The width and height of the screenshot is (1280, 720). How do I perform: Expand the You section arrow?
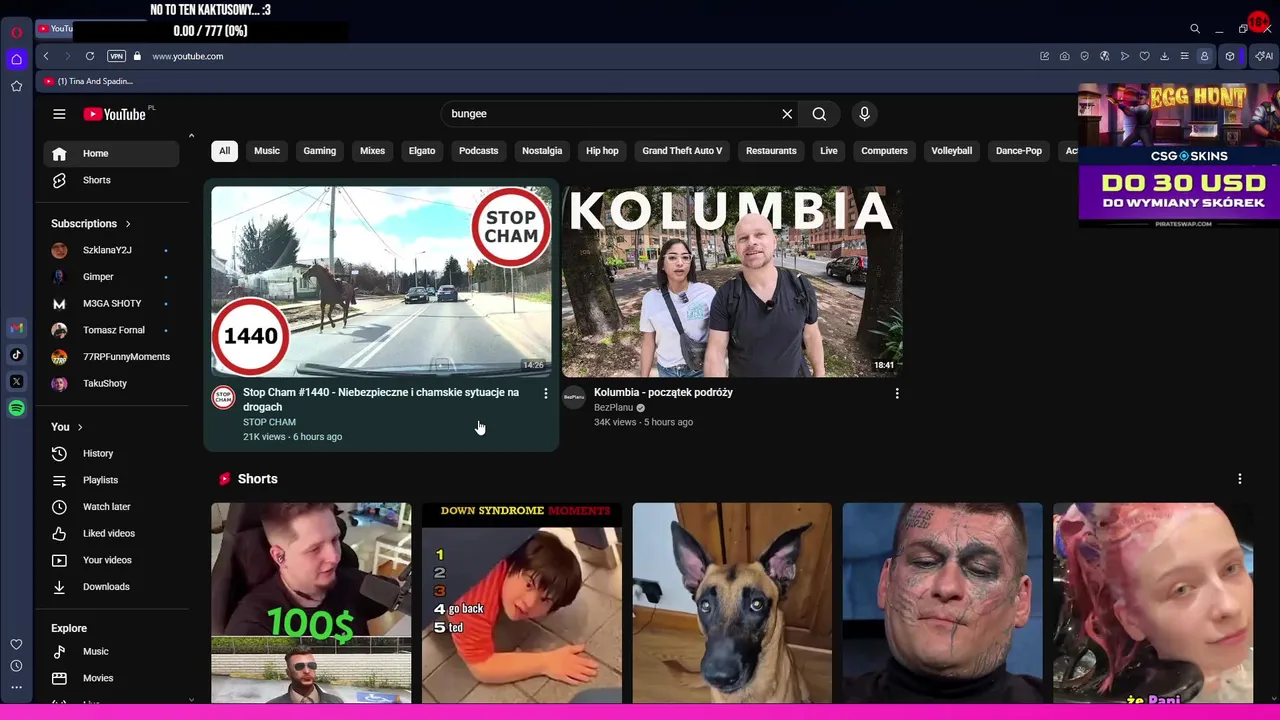click(x=80, y=427)
